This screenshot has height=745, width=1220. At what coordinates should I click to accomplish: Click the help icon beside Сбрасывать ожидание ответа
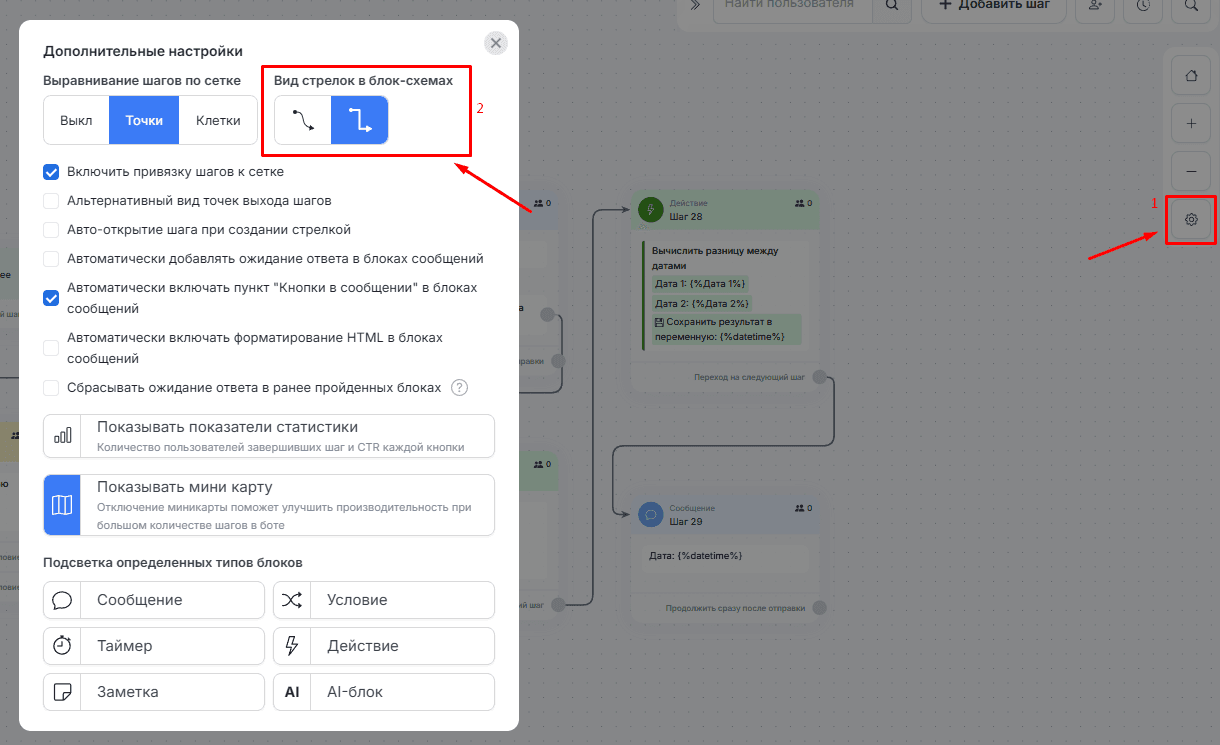tap(460, 388)
